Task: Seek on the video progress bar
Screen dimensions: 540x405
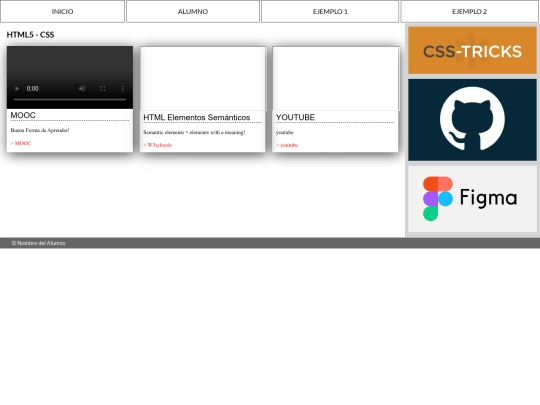Action: click(70, 100)
